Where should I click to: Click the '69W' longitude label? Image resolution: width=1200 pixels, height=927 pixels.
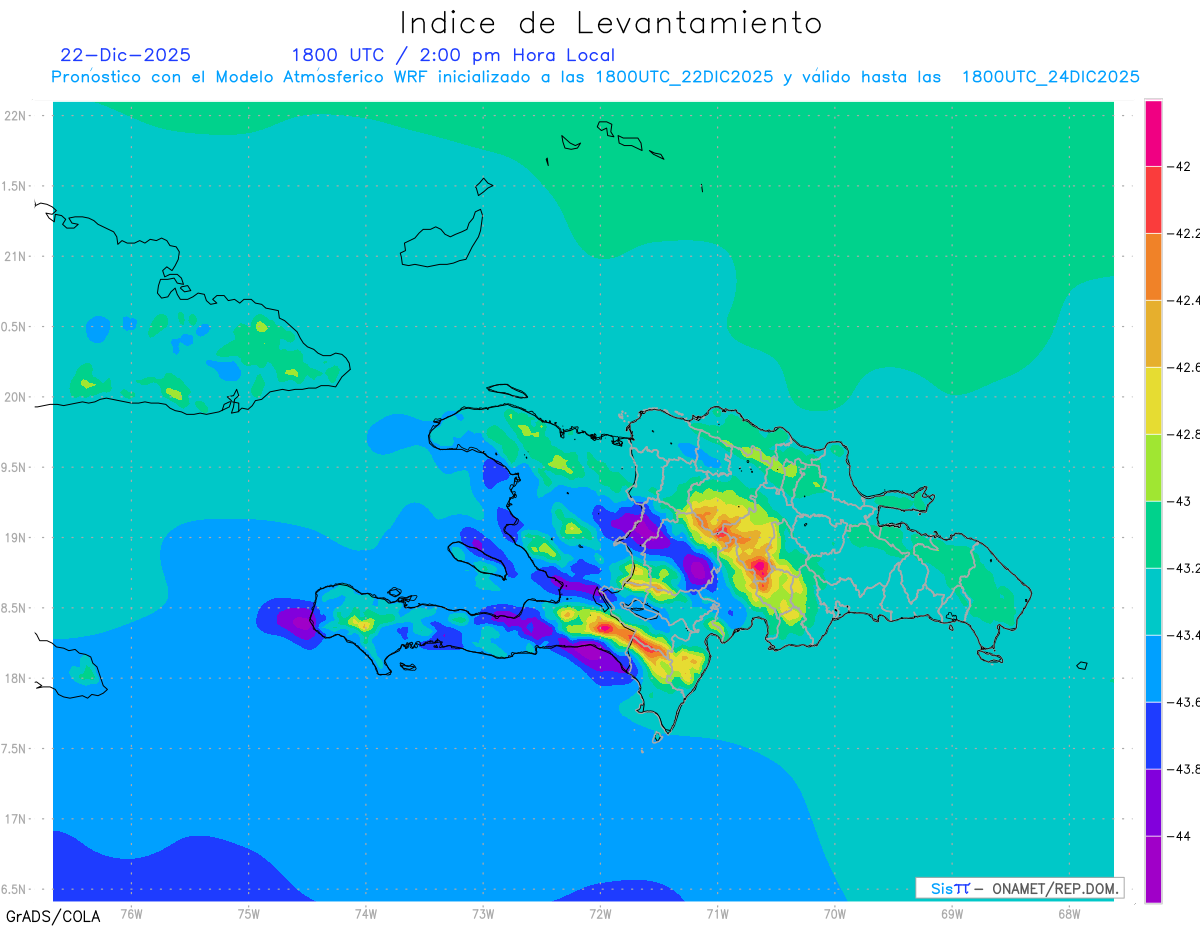tap(952, 913)
